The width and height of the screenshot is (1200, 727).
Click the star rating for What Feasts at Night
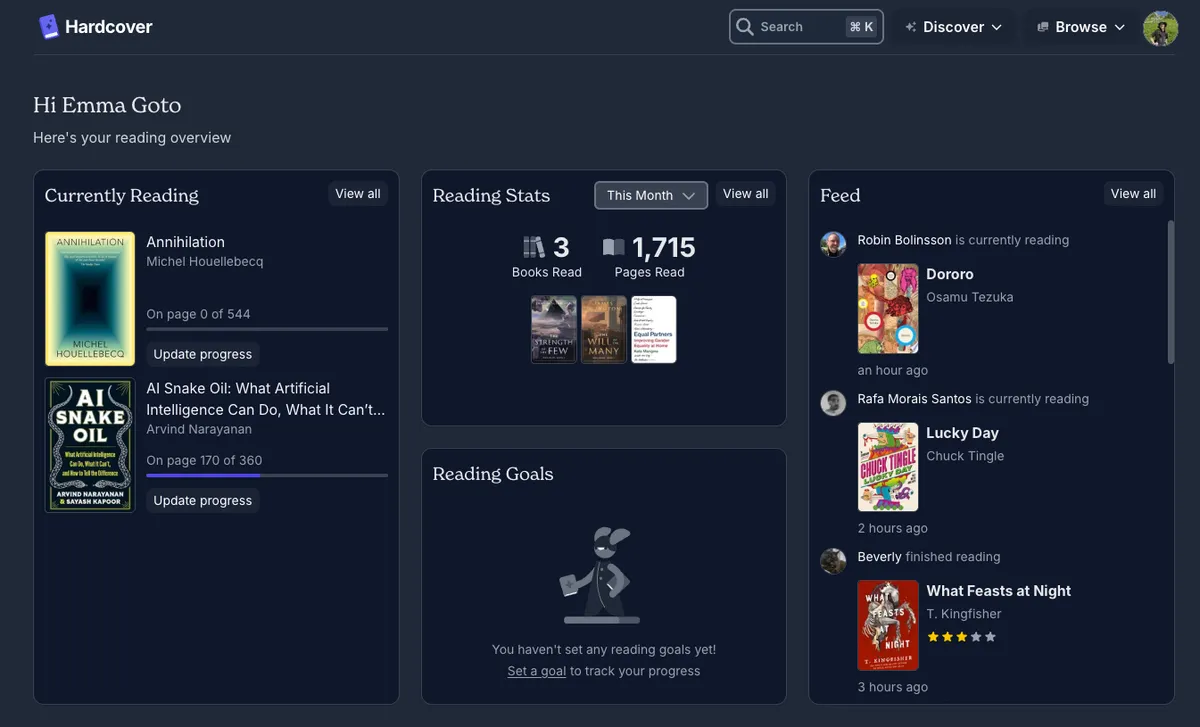point(961,637)
